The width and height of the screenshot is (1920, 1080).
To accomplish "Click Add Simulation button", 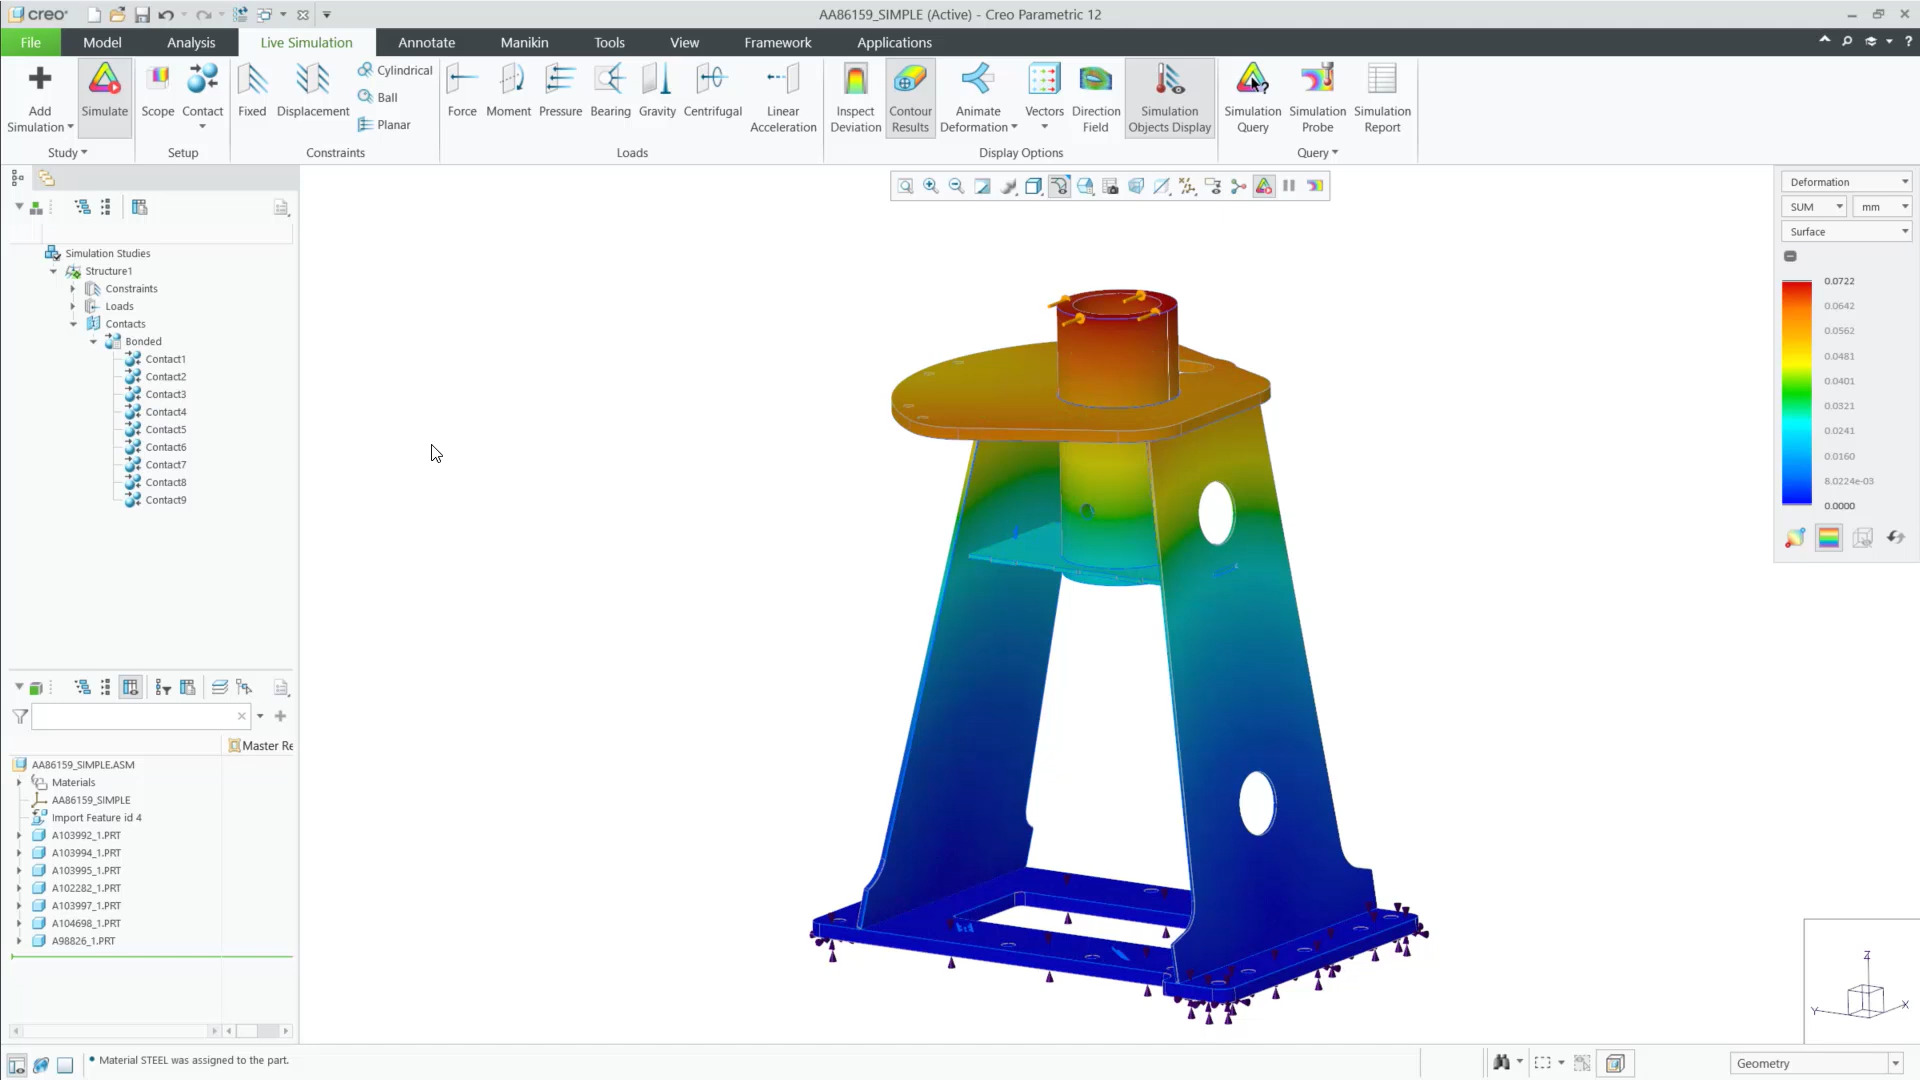I will [40, 98].
